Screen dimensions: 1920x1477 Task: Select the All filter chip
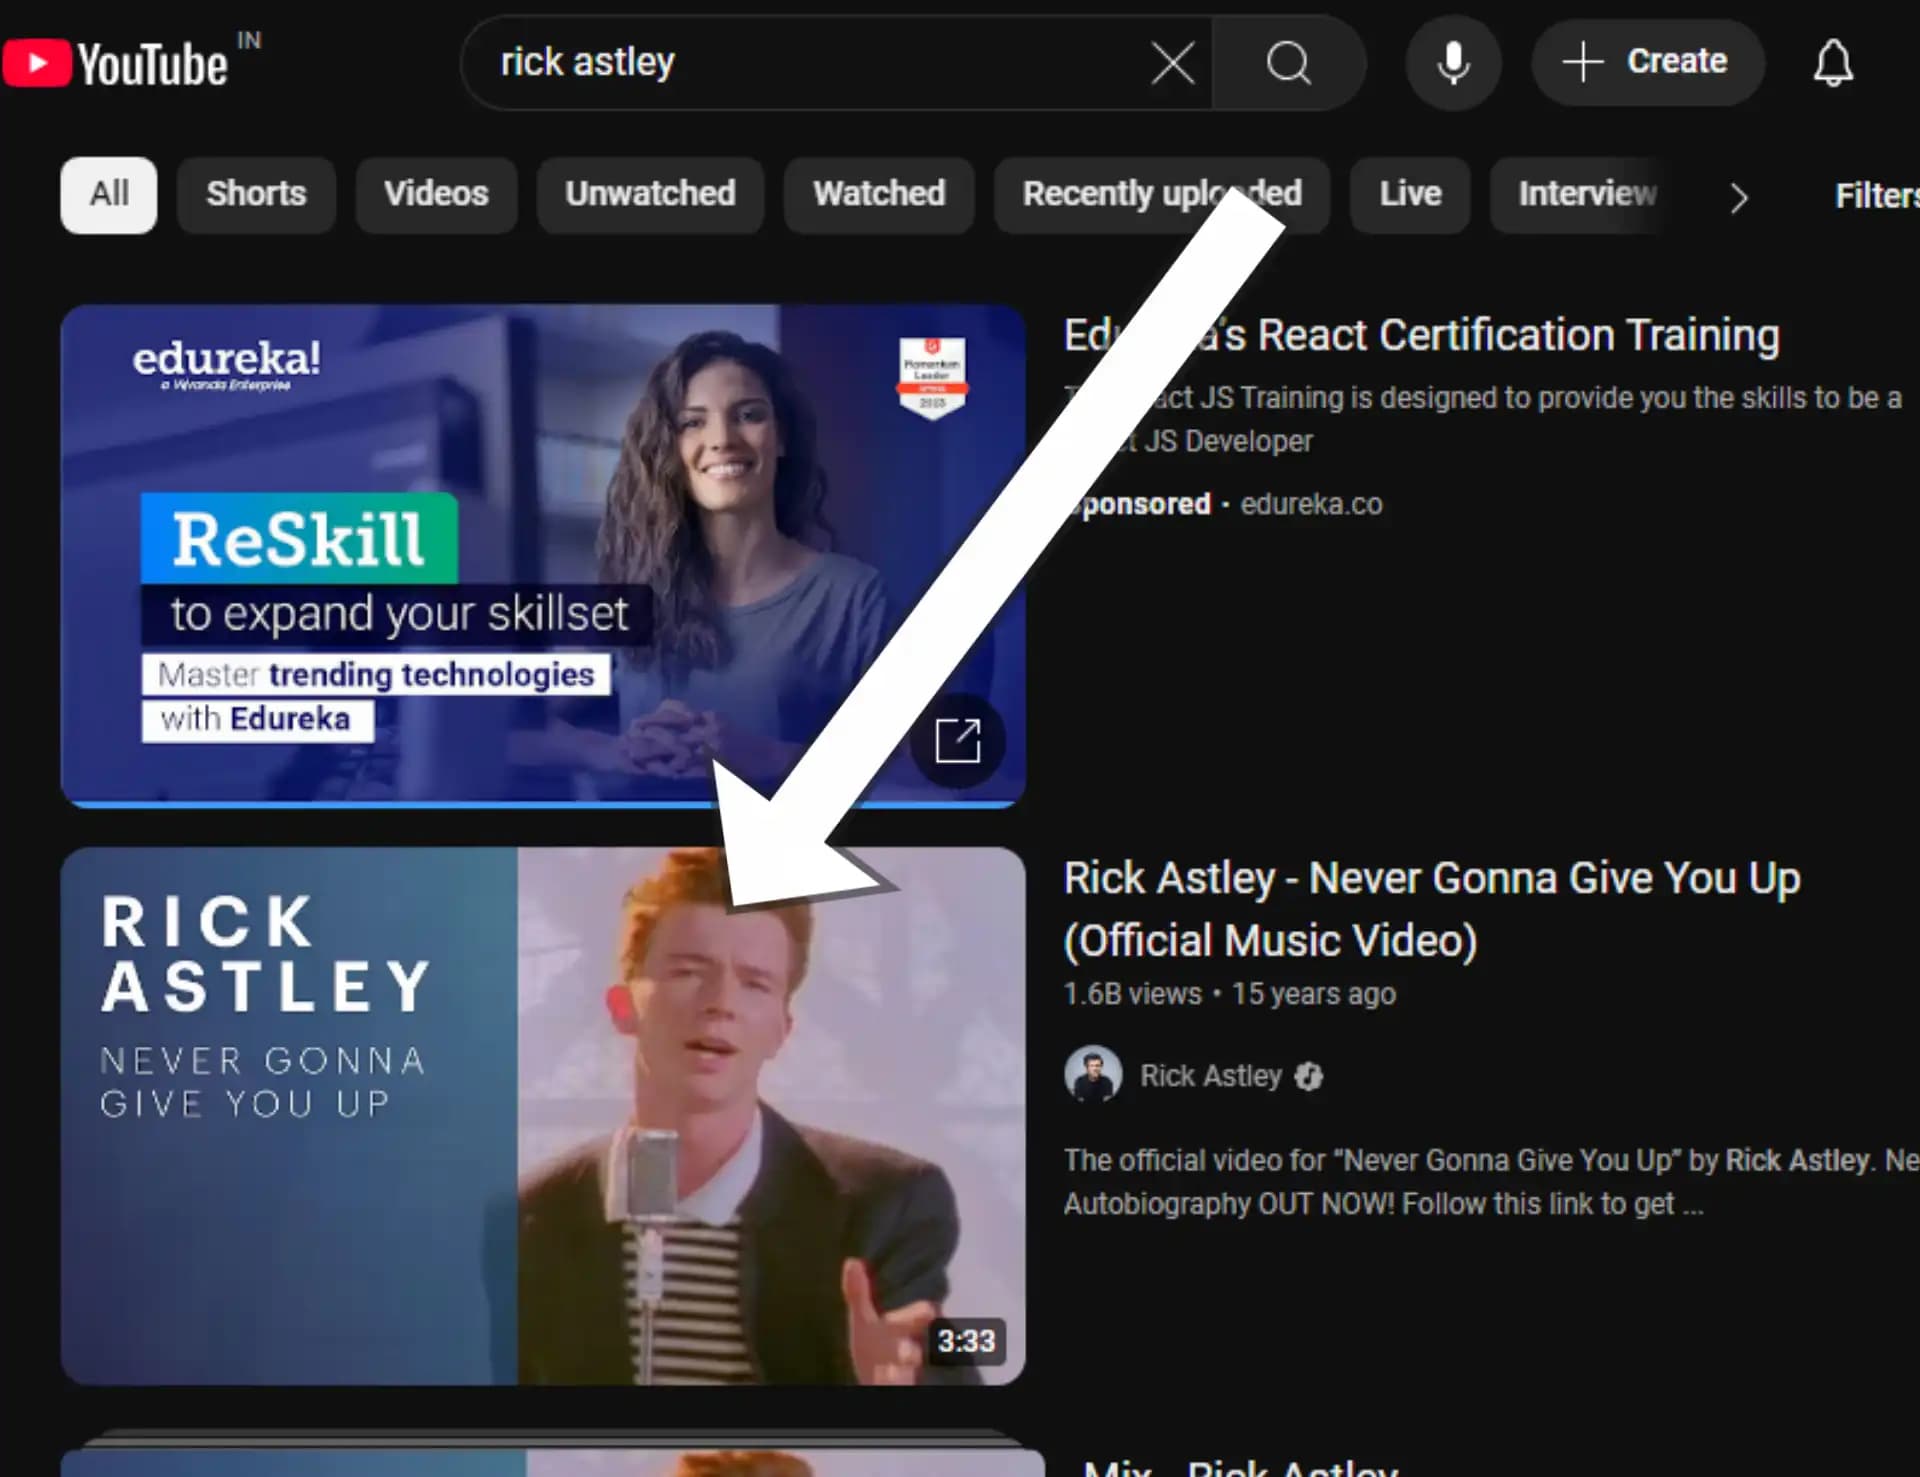(x=109, y=195)
